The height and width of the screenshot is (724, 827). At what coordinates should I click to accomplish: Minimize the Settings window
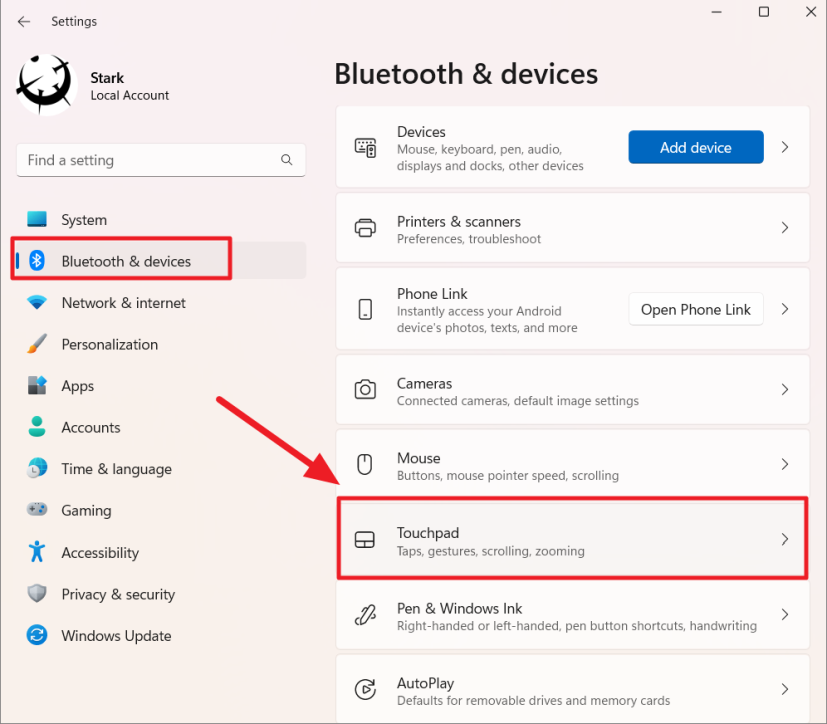pos(716,12)
